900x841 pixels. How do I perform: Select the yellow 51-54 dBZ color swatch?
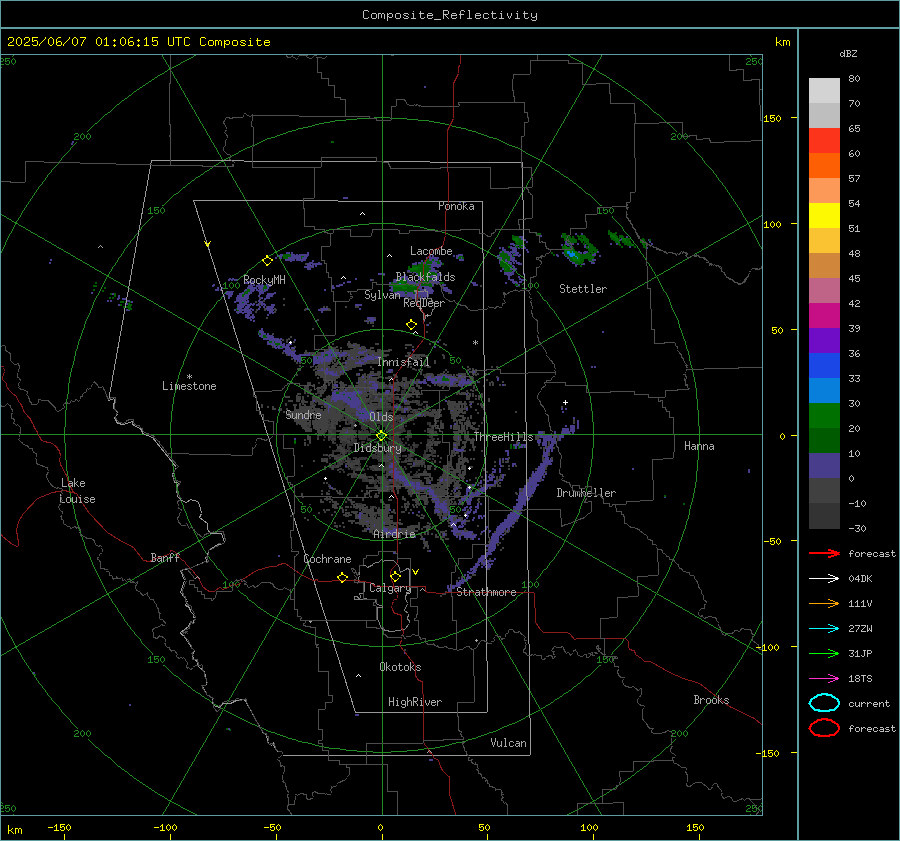click(824, 215)
